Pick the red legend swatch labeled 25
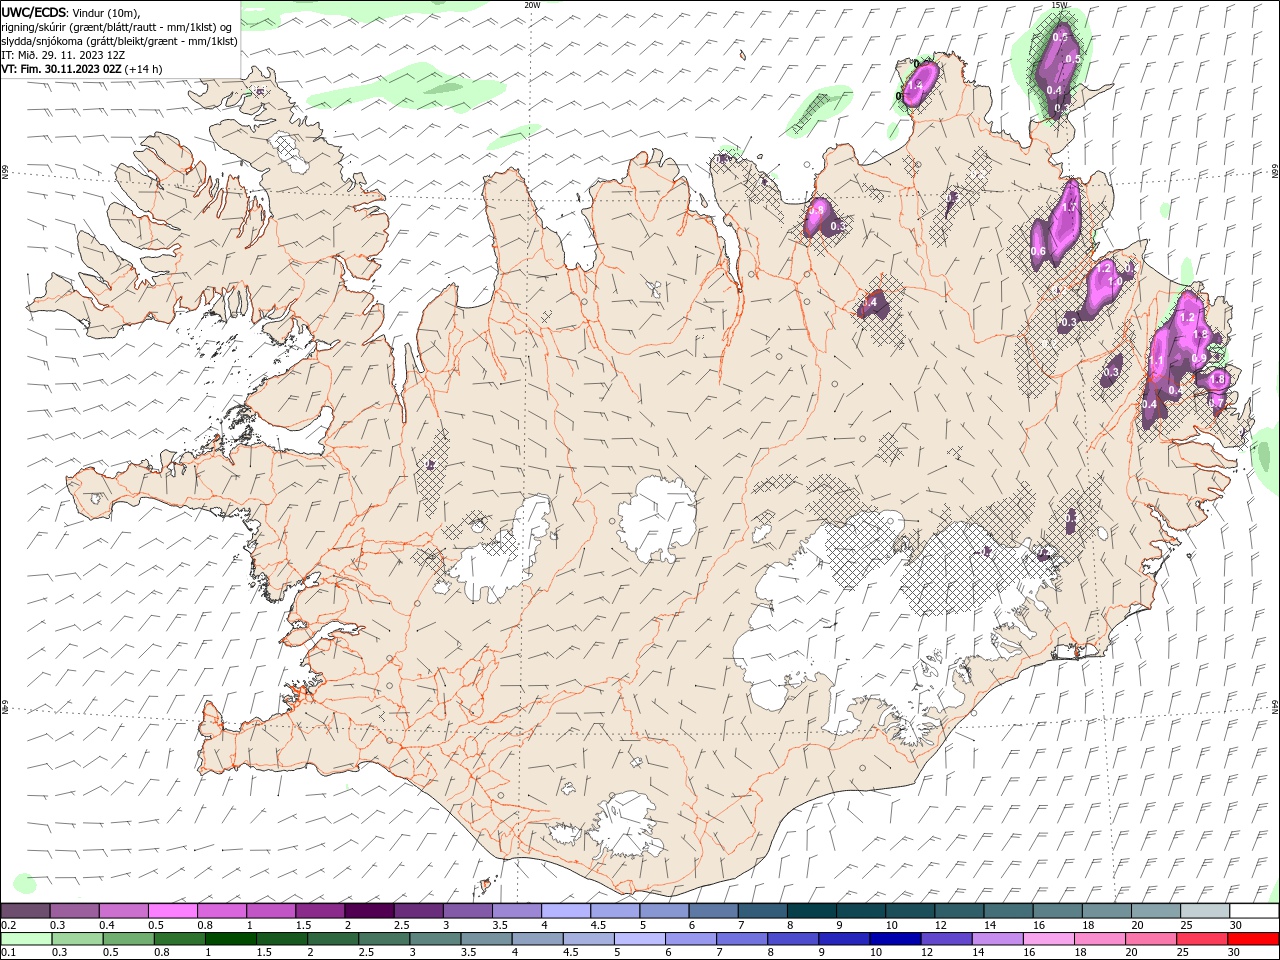 coord(1200,939)
